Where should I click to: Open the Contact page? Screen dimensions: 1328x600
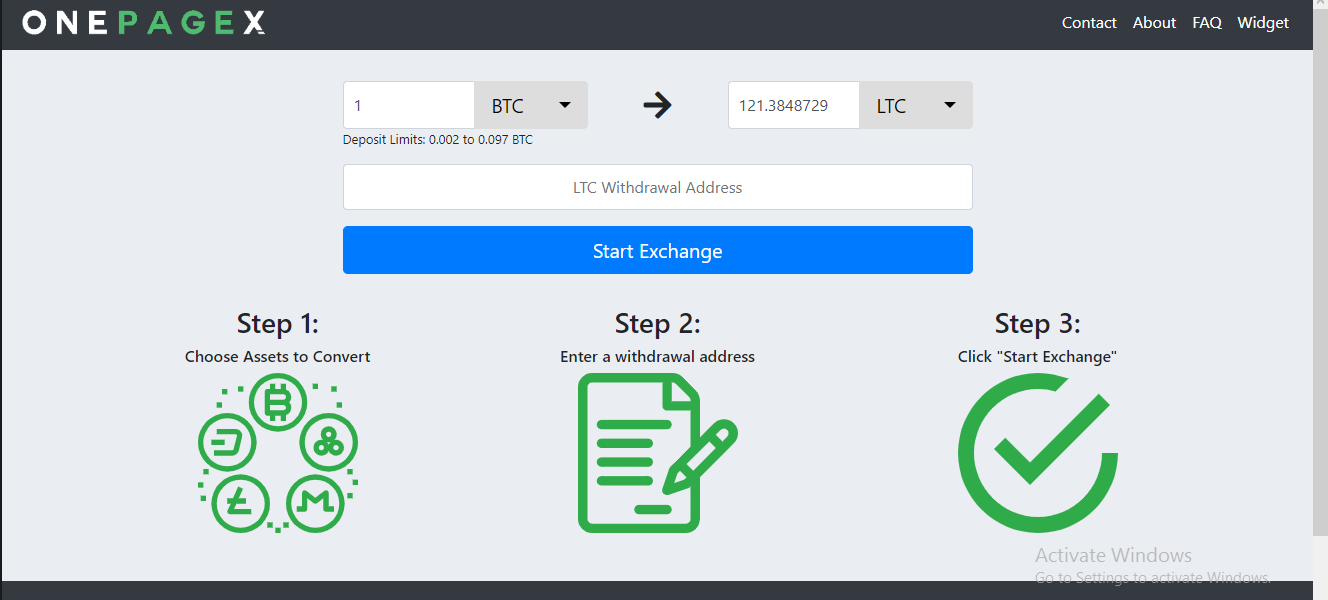pyautogui.click(x=1089, y=22)
